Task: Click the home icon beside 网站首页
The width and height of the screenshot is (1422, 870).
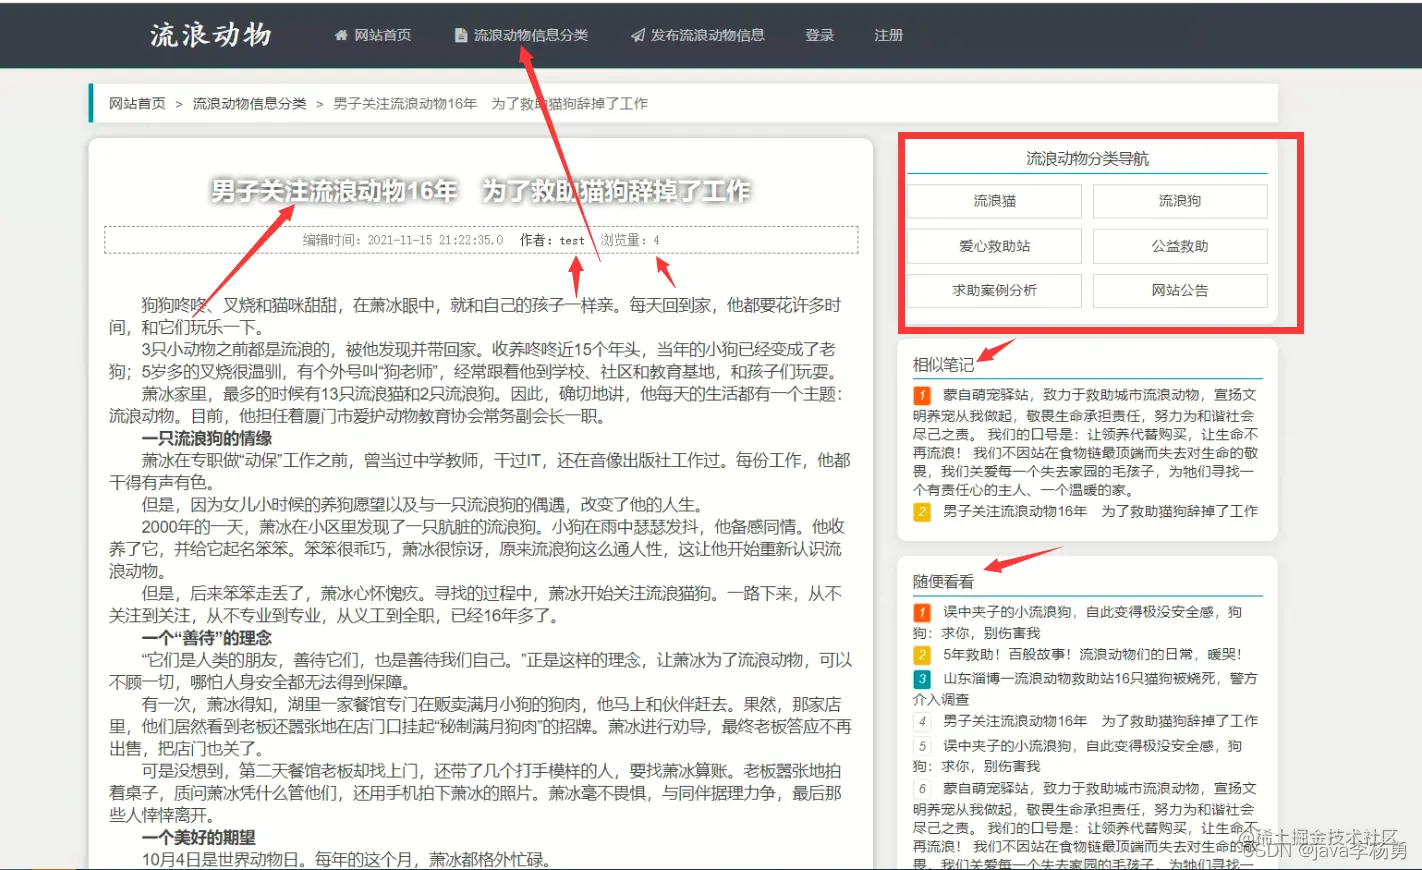Action: (x=341, y=35)
